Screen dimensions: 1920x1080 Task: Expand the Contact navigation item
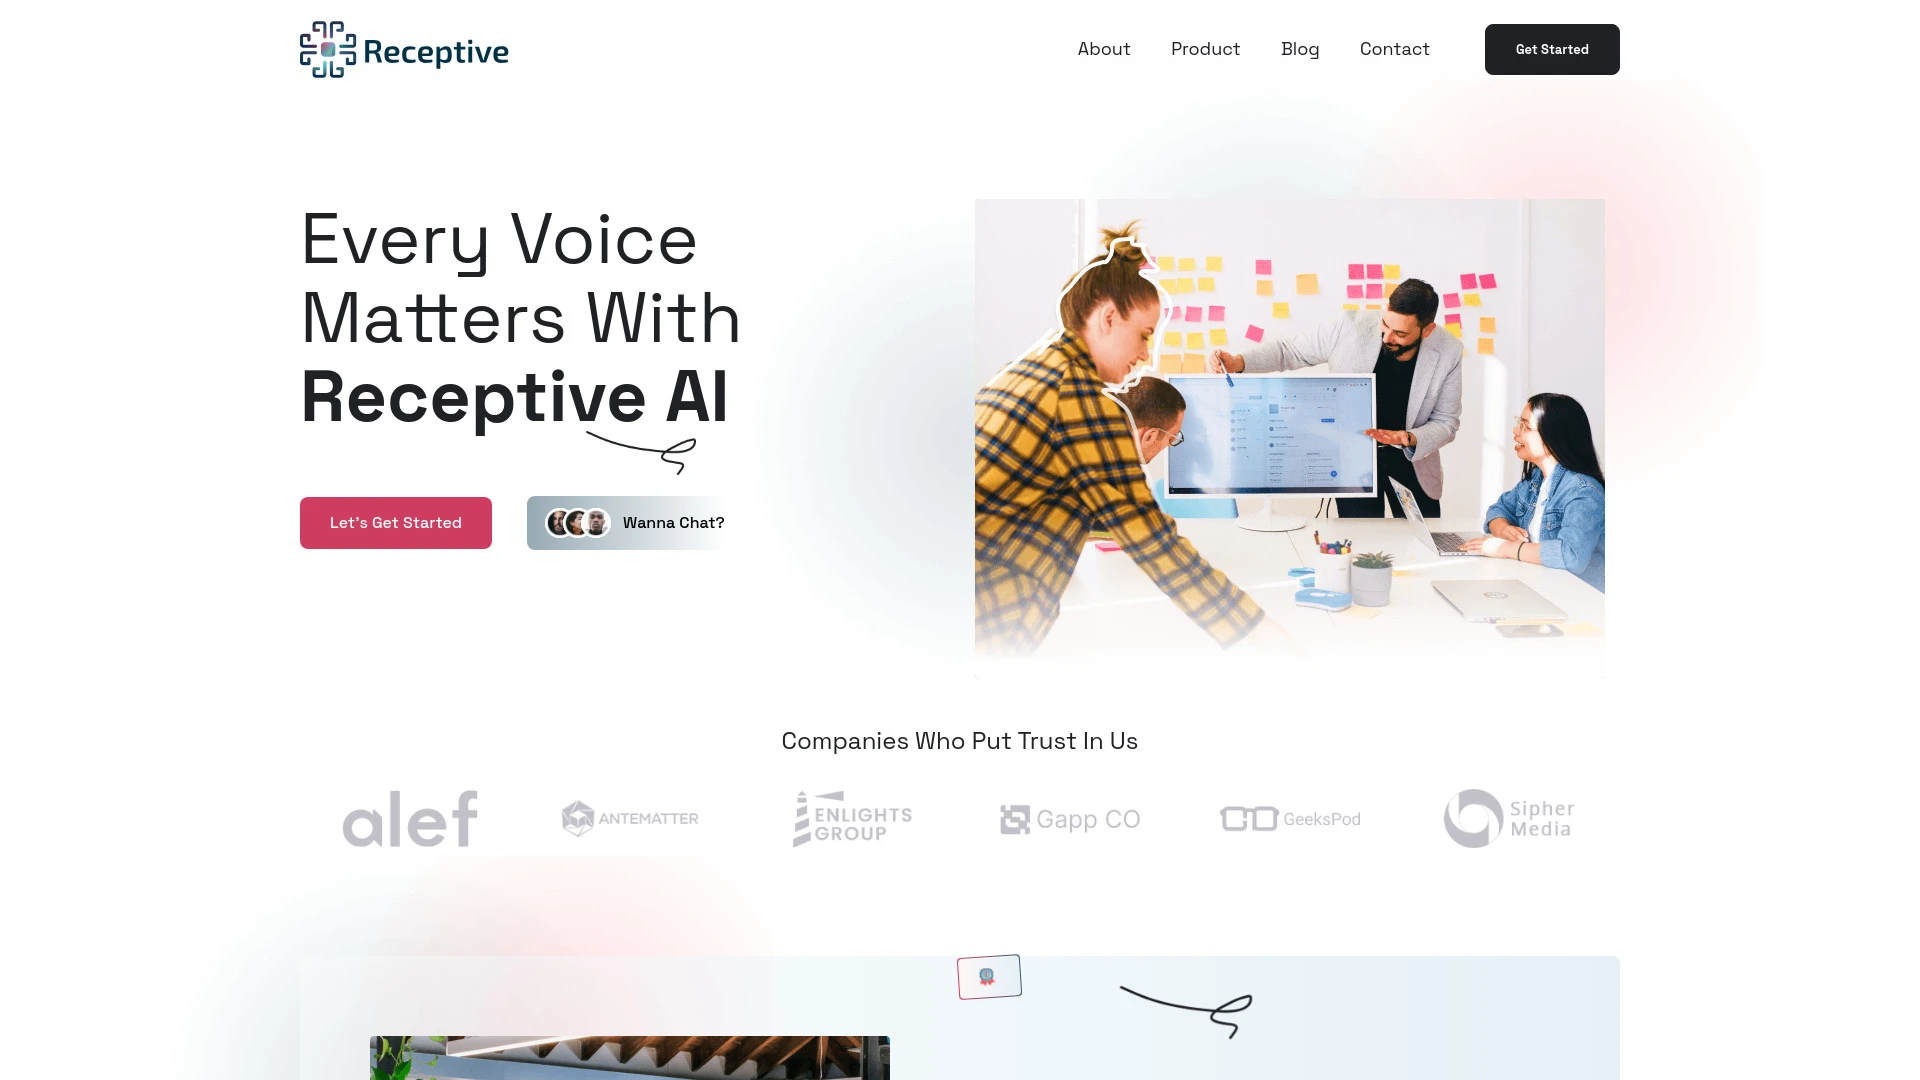[x=1395, y=49]
